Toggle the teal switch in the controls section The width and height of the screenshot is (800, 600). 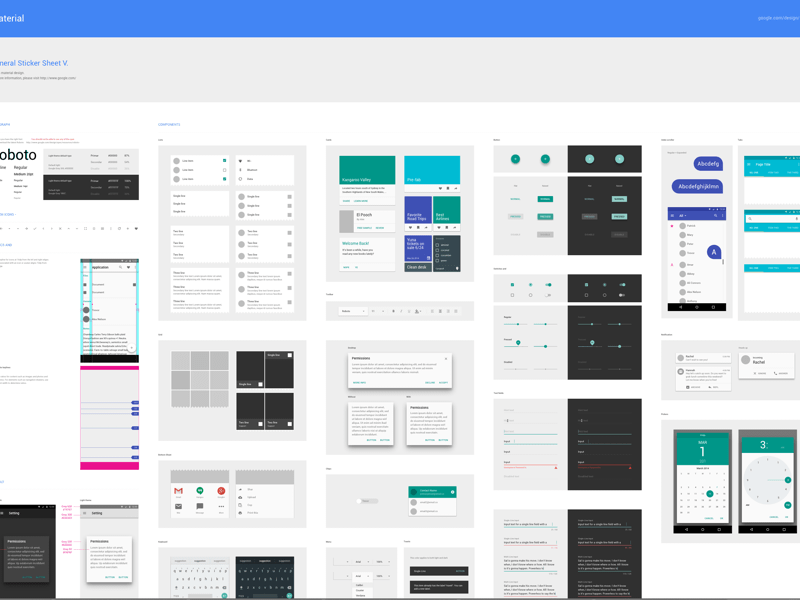click(548, 285)
